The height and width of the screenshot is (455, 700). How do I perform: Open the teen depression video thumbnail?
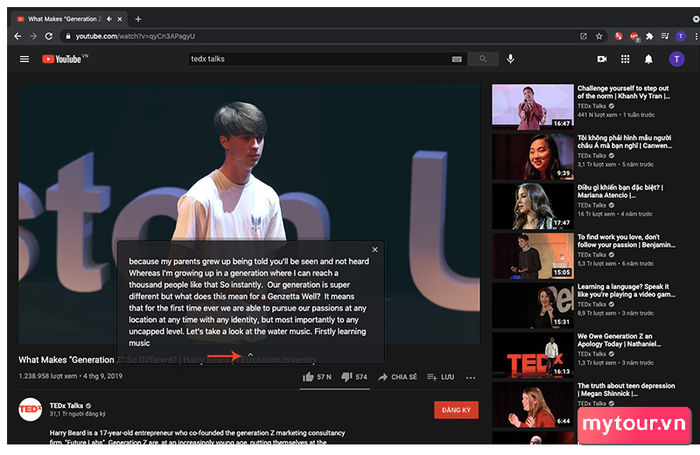click(533, 404)
